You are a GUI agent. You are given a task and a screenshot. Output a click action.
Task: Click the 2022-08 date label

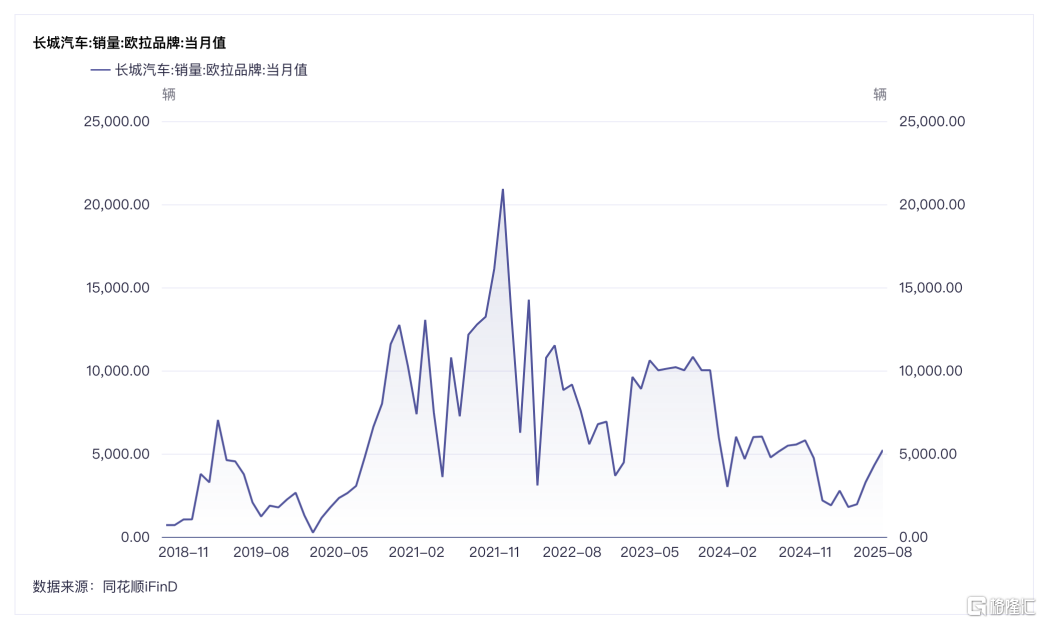pos(572,553)
